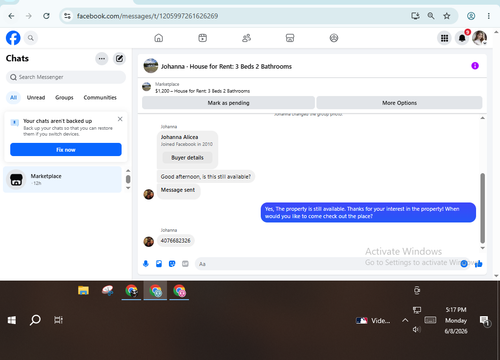Open the Reels video icon

(203, 38)
